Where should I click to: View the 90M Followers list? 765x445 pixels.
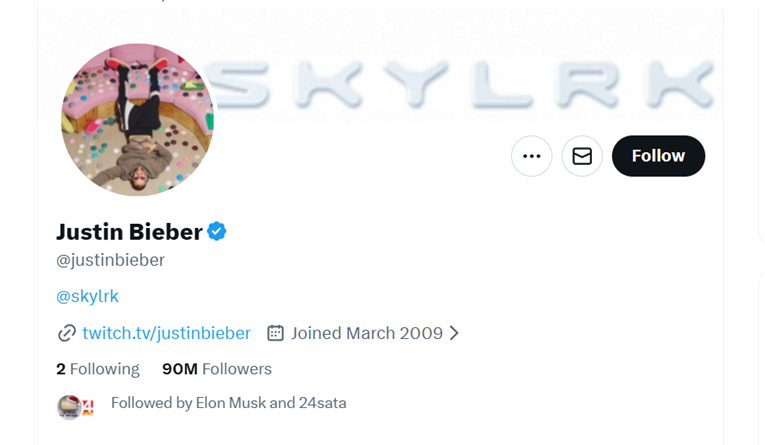[217, 369]
